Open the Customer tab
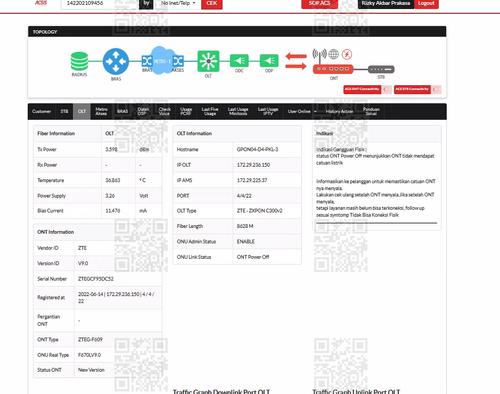This screenshot has width=500, height=394. 41,111
